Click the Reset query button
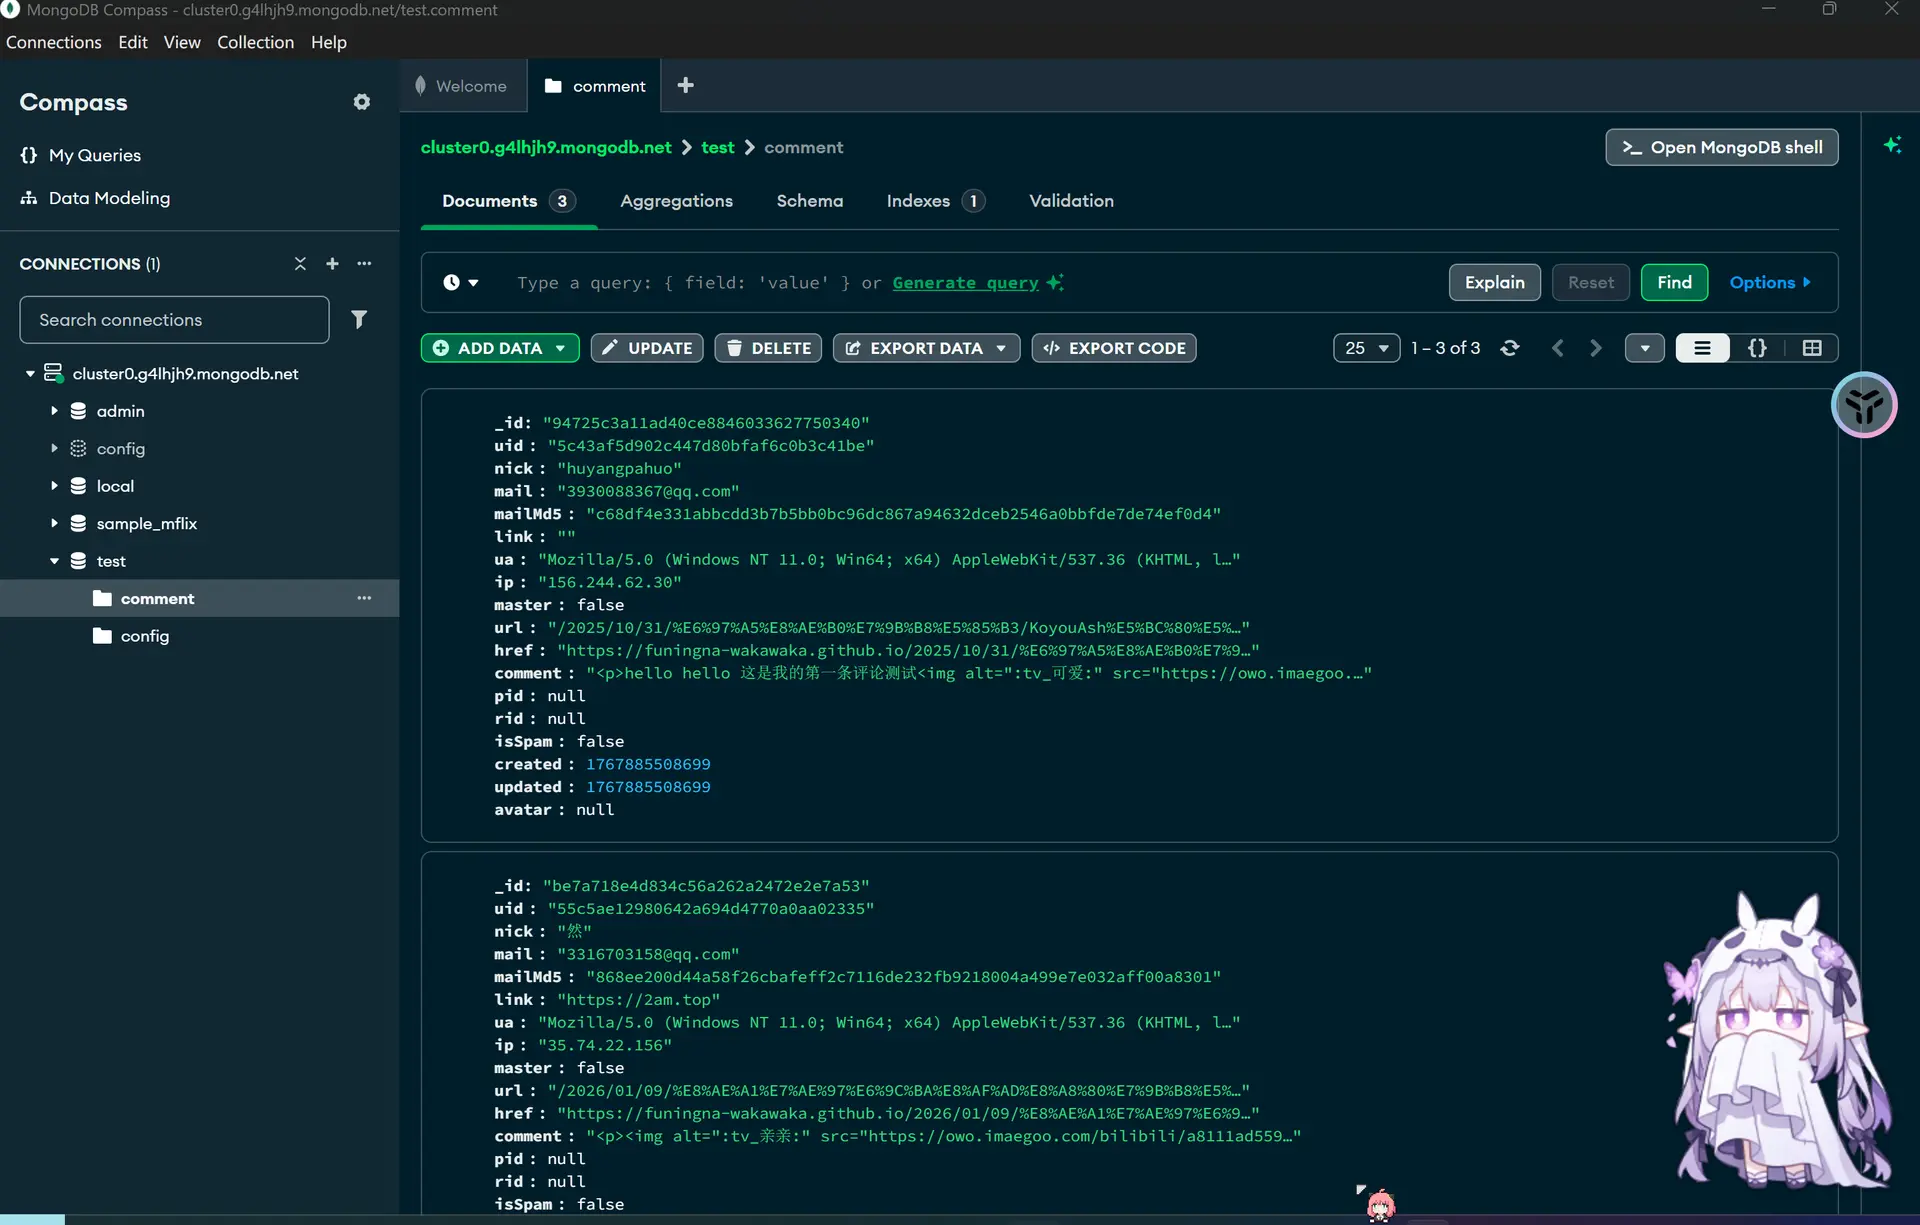Screen dimensions: 1920x1225 pos(1590,283)
